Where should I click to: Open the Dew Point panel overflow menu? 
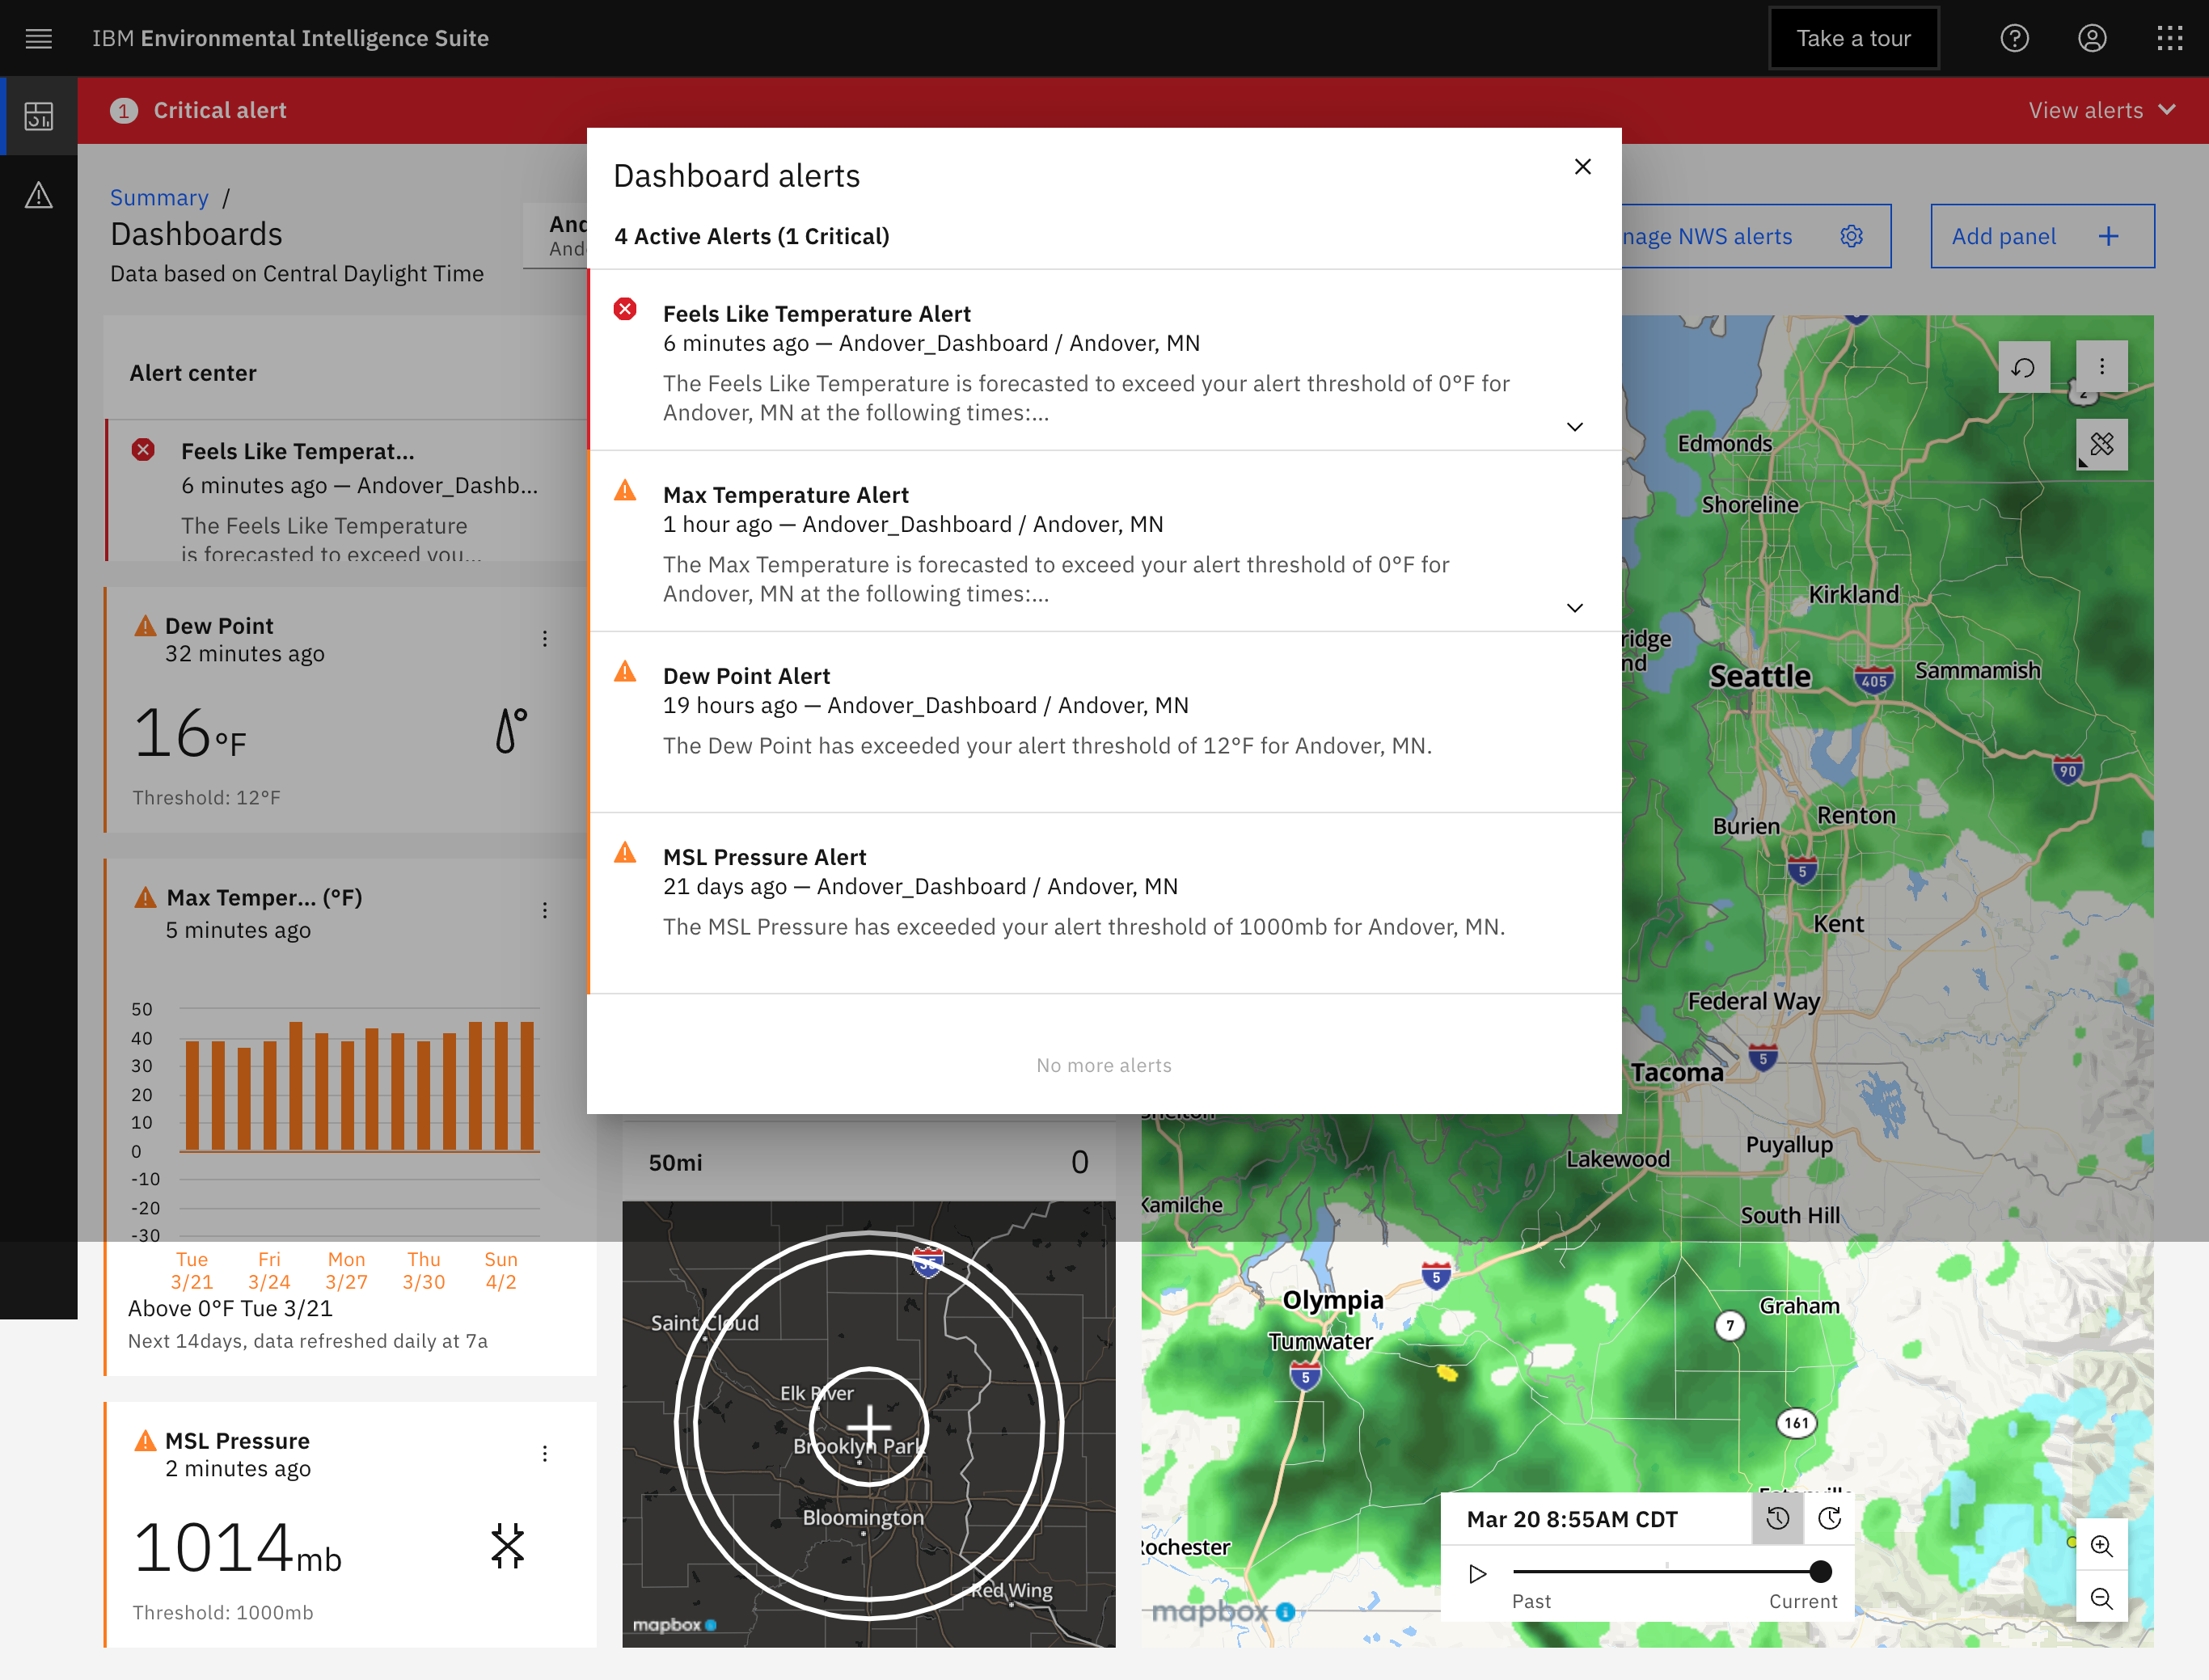[x=545, y=638]
